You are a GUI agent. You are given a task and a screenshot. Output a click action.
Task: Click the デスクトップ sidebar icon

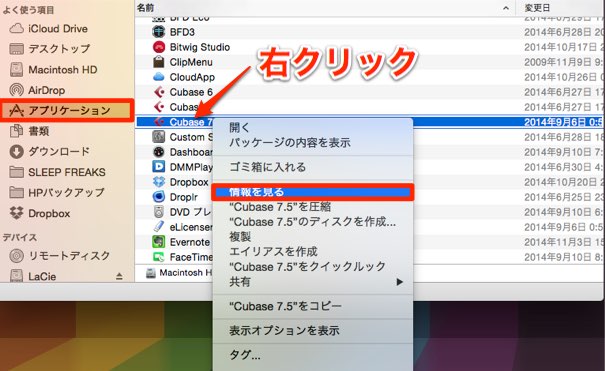(17, 49)
